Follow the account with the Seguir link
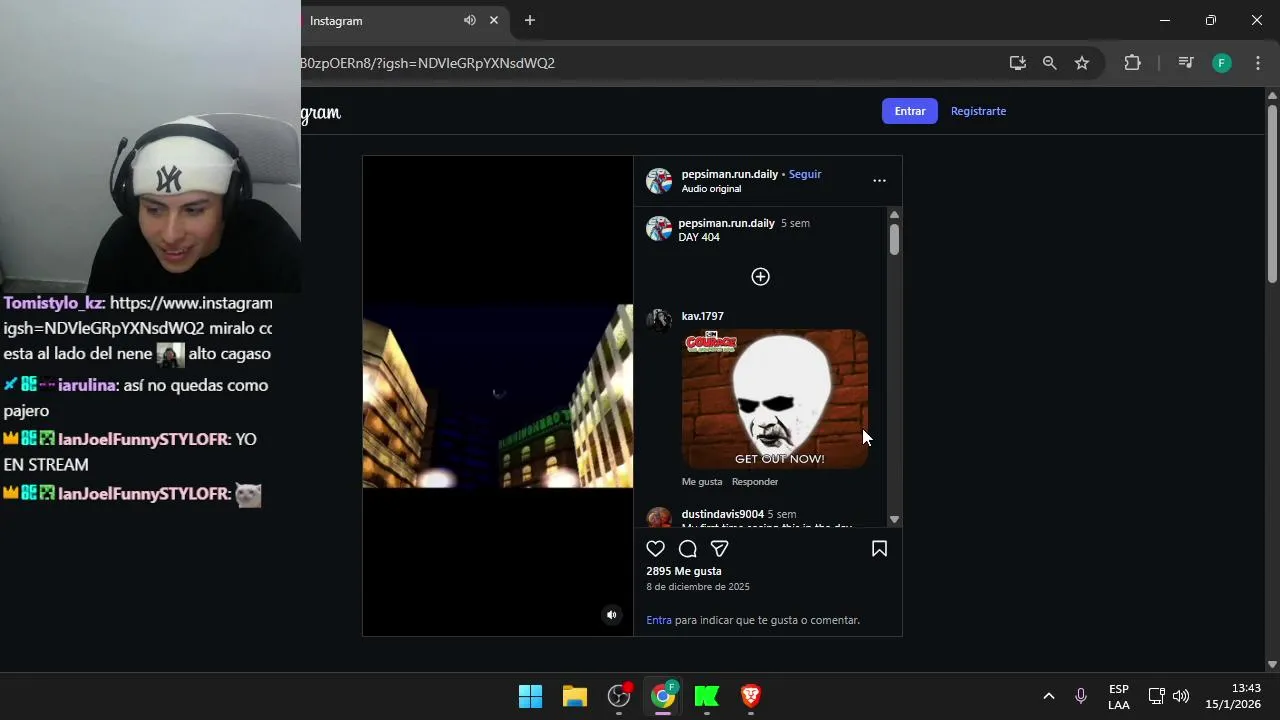Viewport: 1280px width, 720px height. (805, 174)
